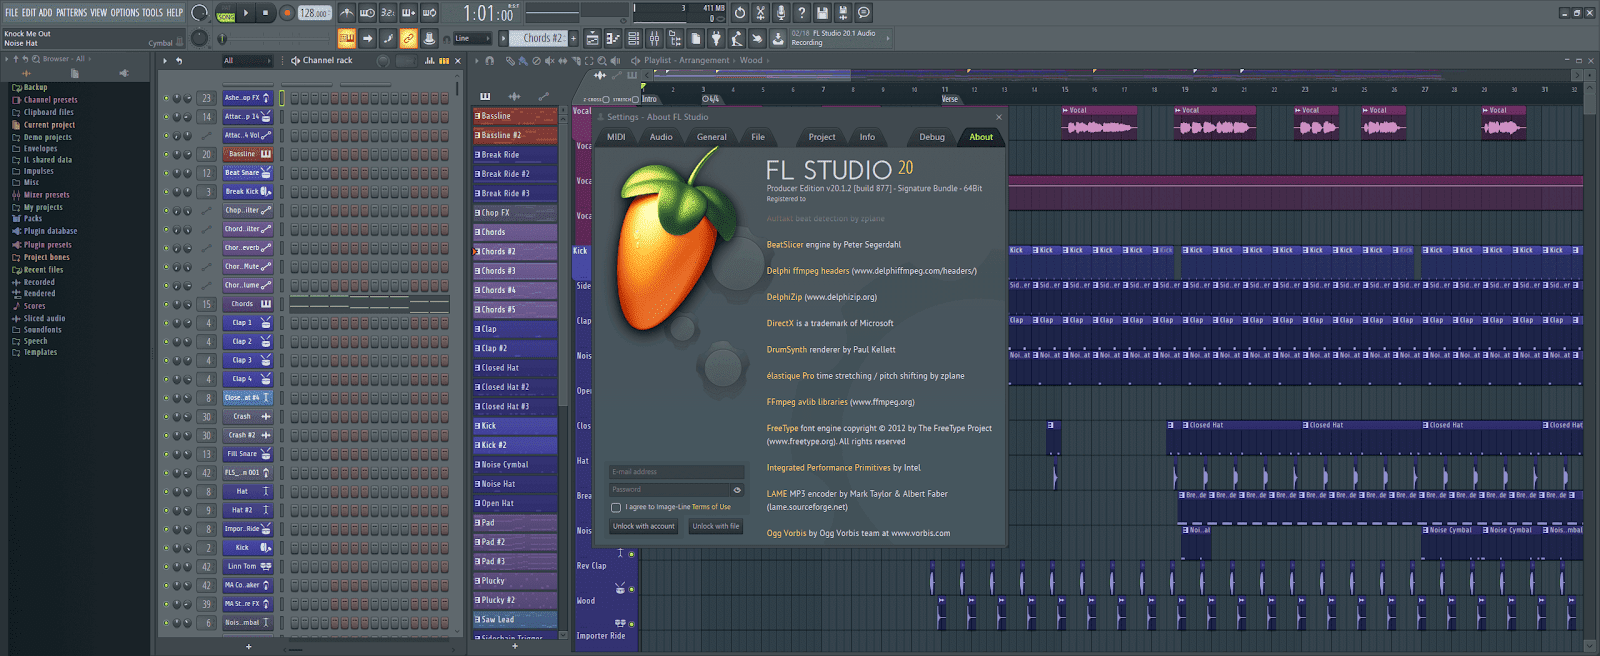Click the orange Record button

(x=286, y=13)
